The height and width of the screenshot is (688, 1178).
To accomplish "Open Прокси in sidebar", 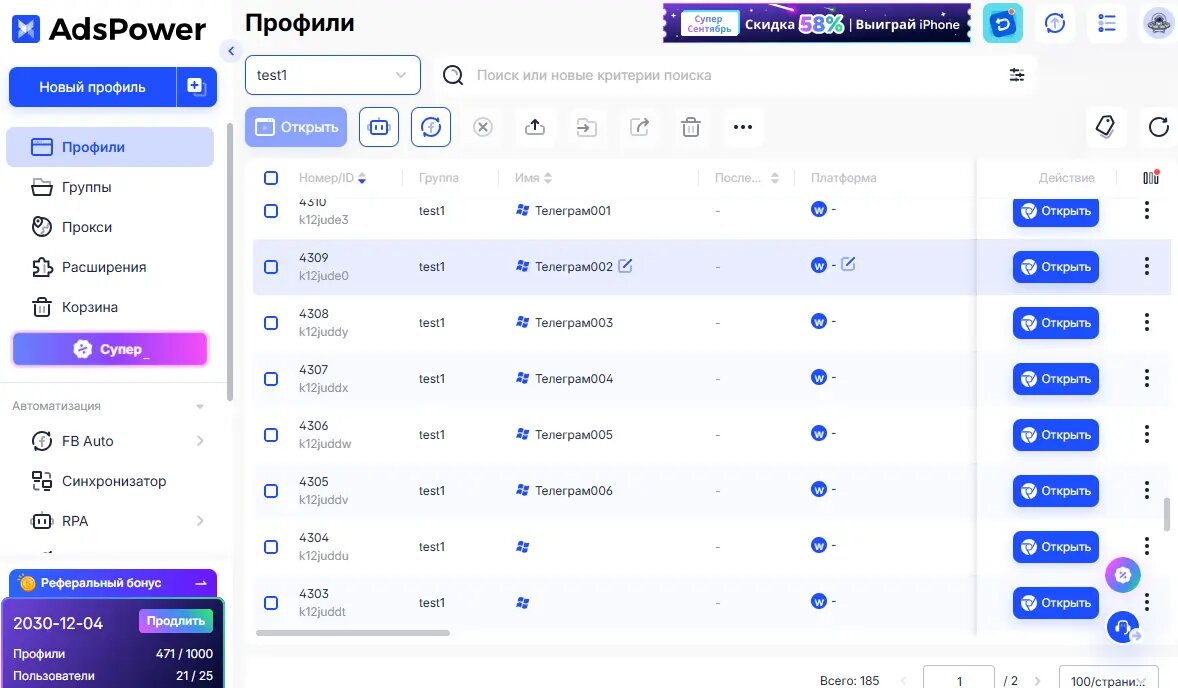I will point(110,227).
